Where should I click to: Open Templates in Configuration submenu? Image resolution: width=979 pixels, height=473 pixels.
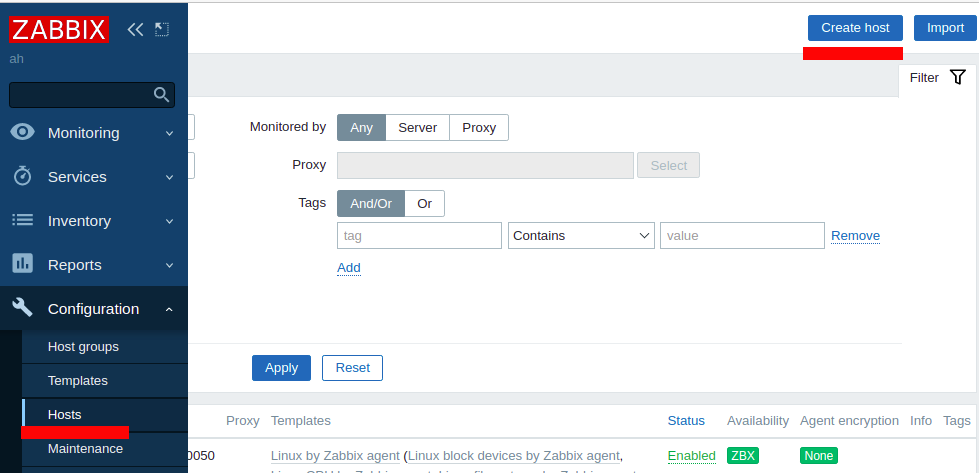(x=78, y=381)
